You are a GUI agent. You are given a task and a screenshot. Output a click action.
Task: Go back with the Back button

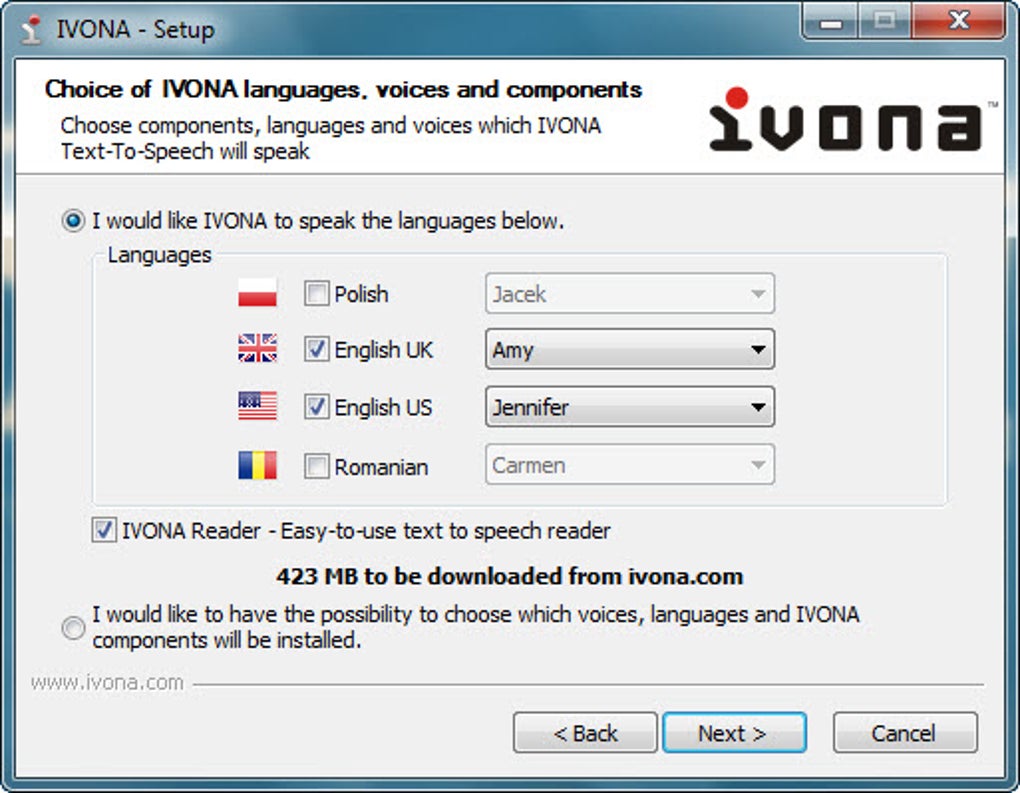[x=585, y=733]
